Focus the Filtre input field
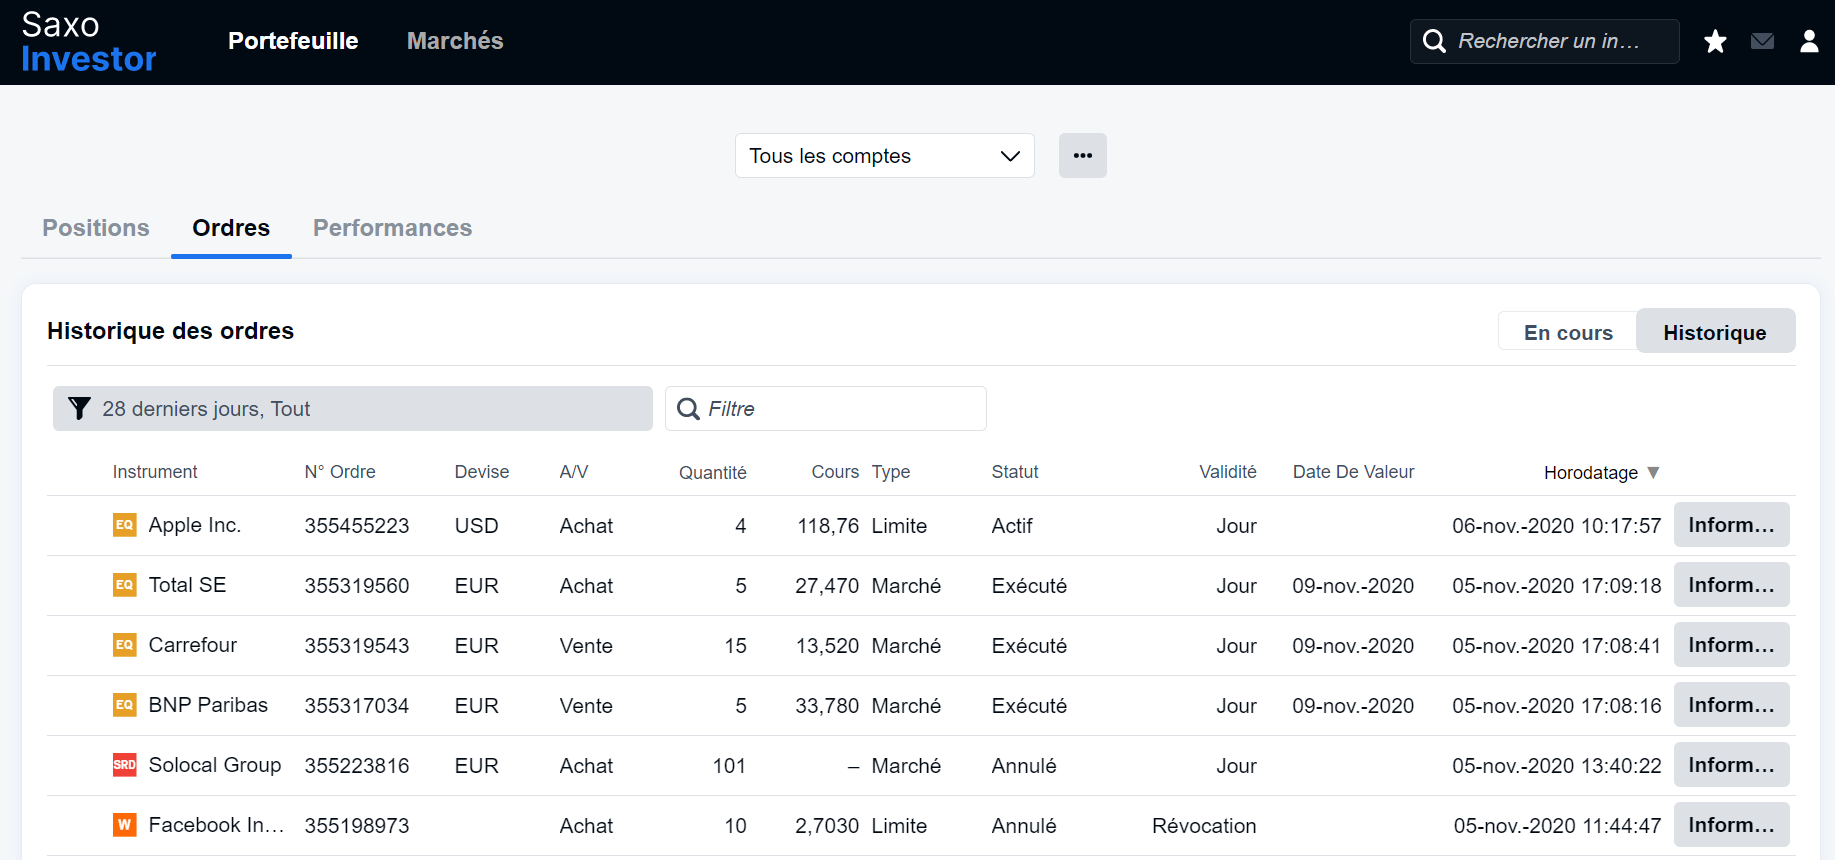This screenshot has height=860, width=1835. pyautogui.click(x=826, y=408)
